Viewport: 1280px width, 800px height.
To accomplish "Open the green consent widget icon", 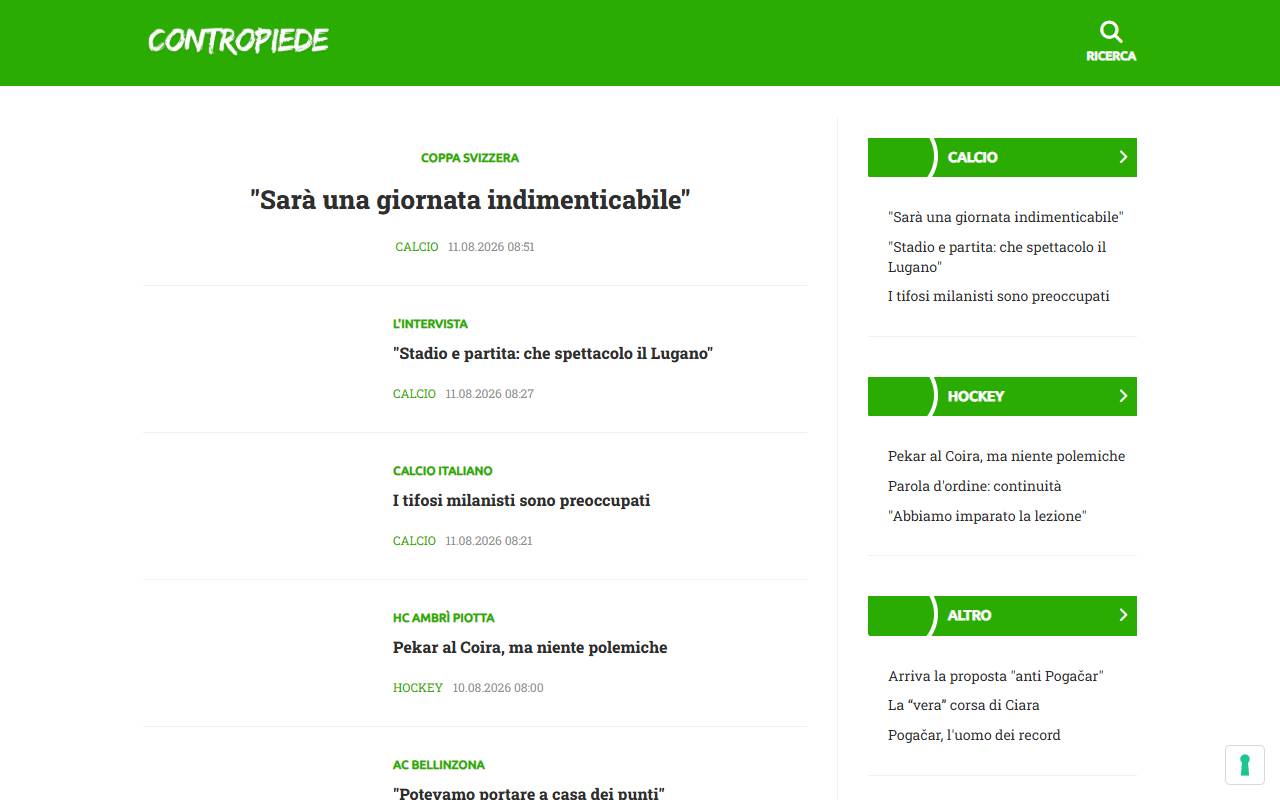I will pyautogui.click(x=1245, y=765).
